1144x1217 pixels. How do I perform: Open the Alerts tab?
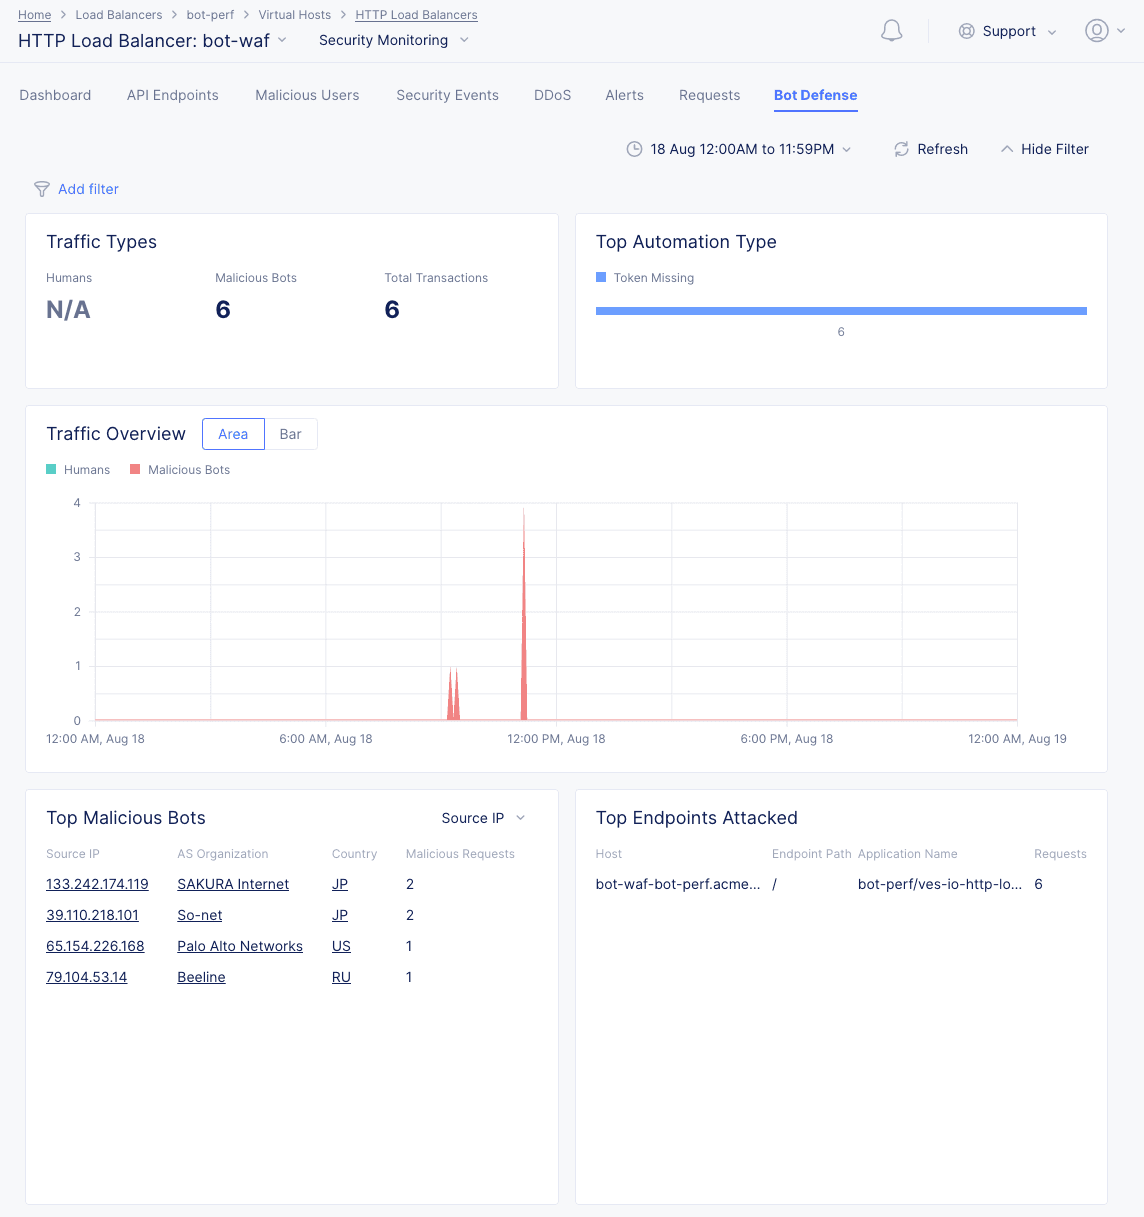pos(624,95)
